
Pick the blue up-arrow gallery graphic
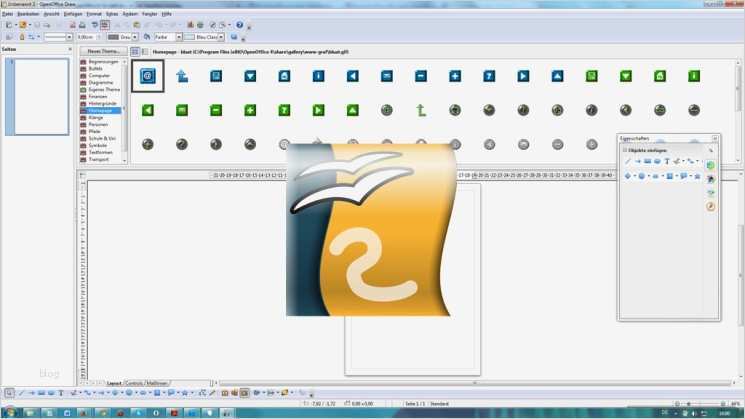pyautogui.click(x=182, y=76)
